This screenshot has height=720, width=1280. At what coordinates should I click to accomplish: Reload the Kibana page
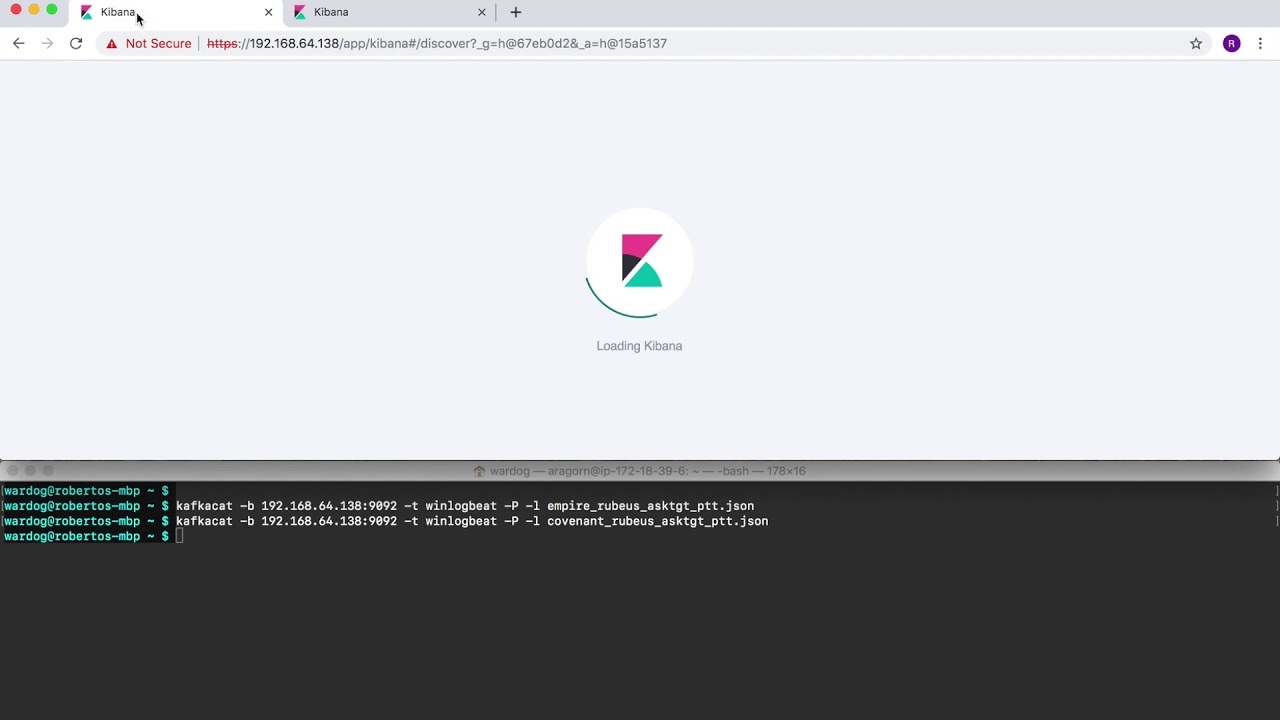click(76, 43)
